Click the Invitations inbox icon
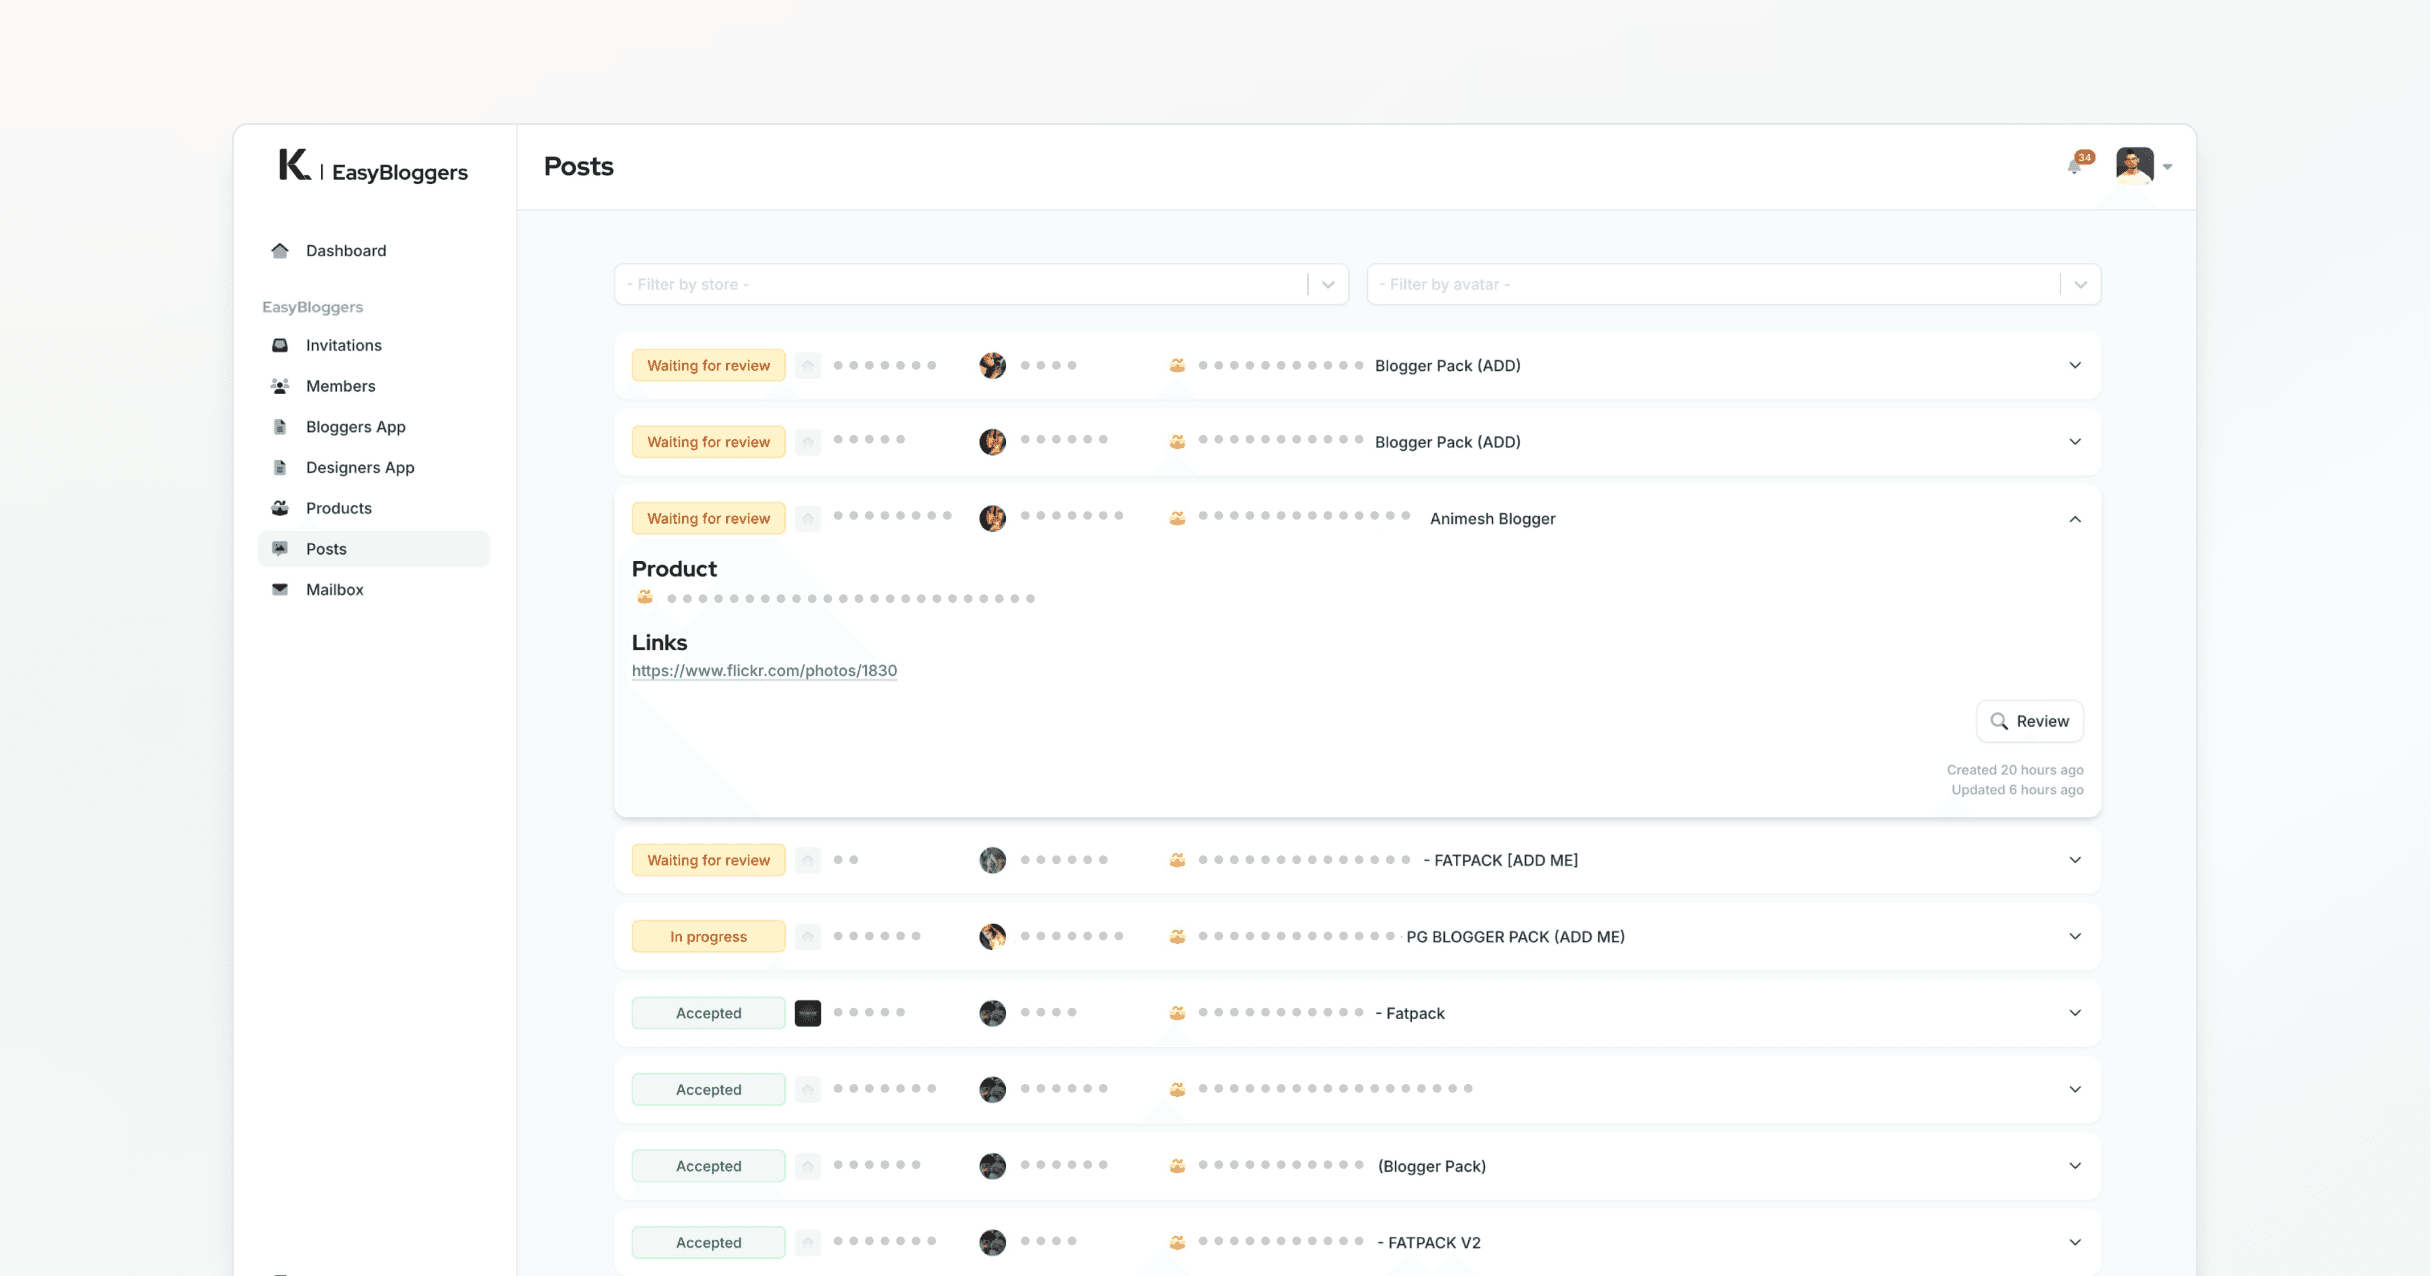2431x1276 pixels. (x=280, y=345)
